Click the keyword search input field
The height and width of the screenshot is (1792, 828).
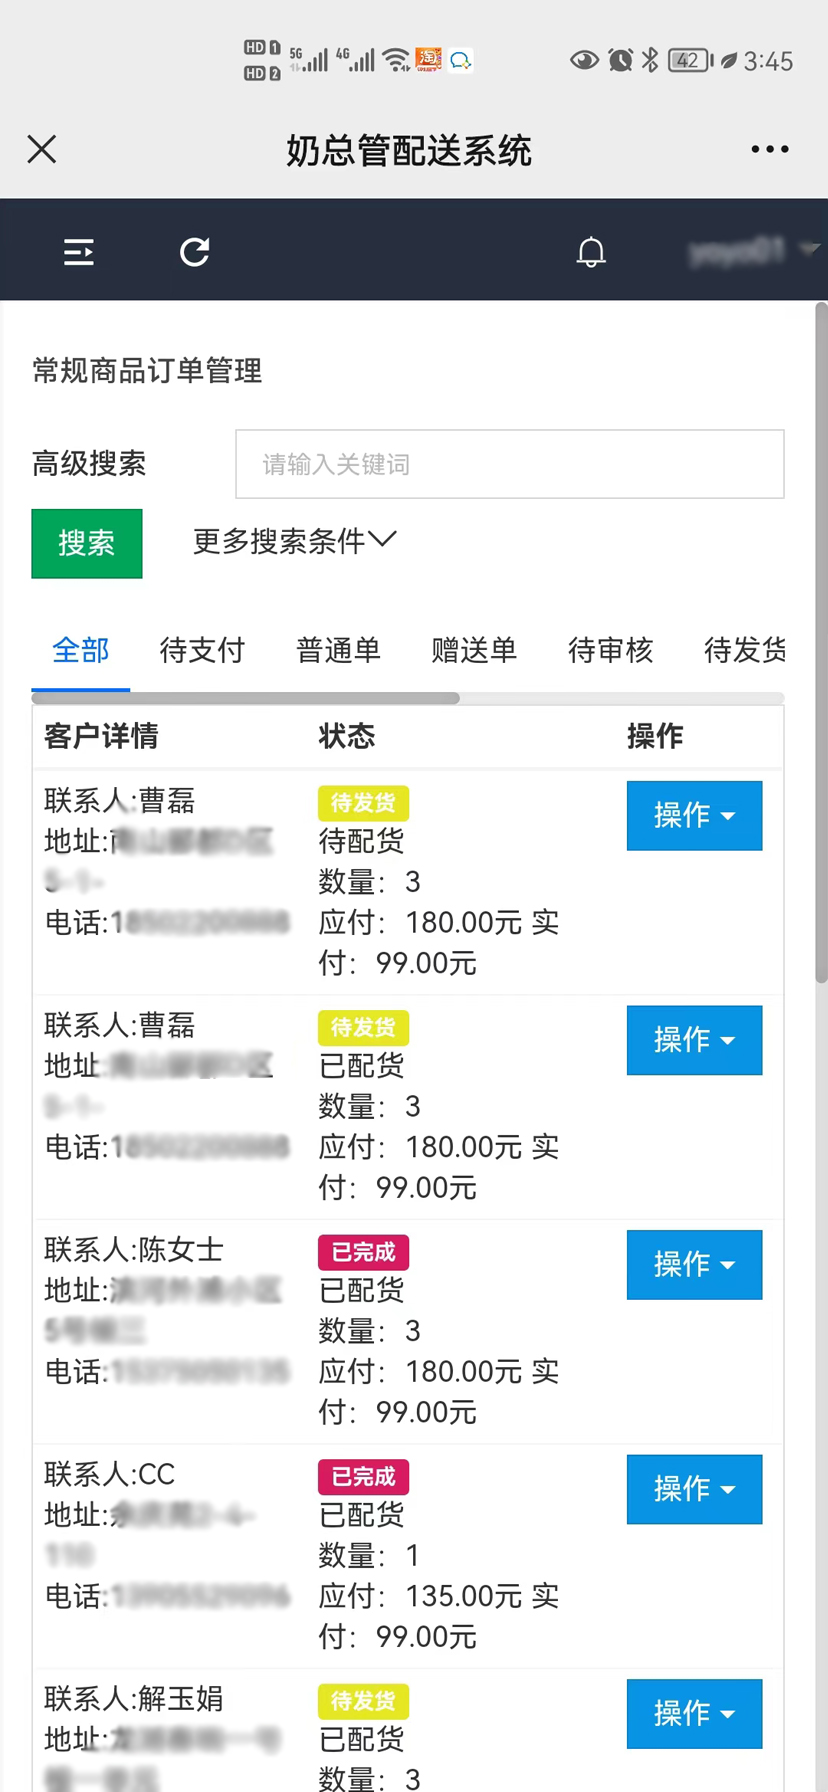tap(509, 464)
